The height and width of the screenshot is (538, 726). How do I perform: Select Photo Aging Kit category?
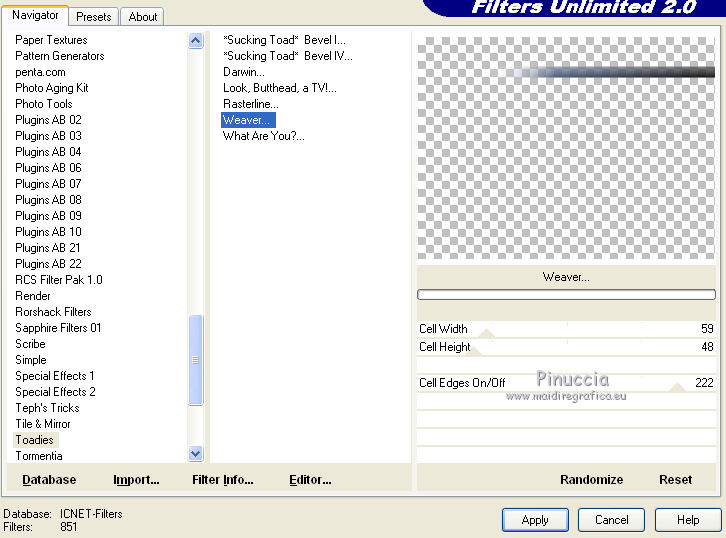click(x=52, y=88)
